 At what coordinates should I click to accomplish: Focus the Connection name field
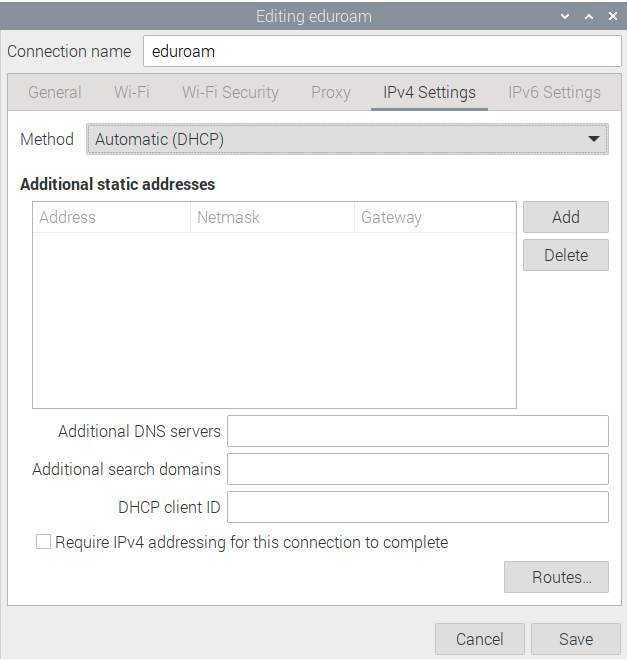[382, 51]
